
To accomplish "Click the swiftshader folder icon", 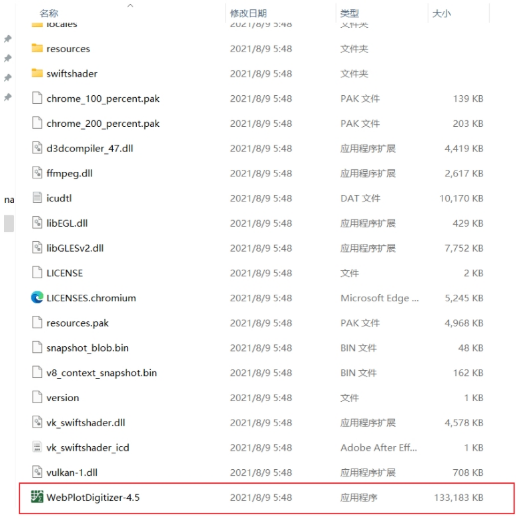I will pos(37,73).
